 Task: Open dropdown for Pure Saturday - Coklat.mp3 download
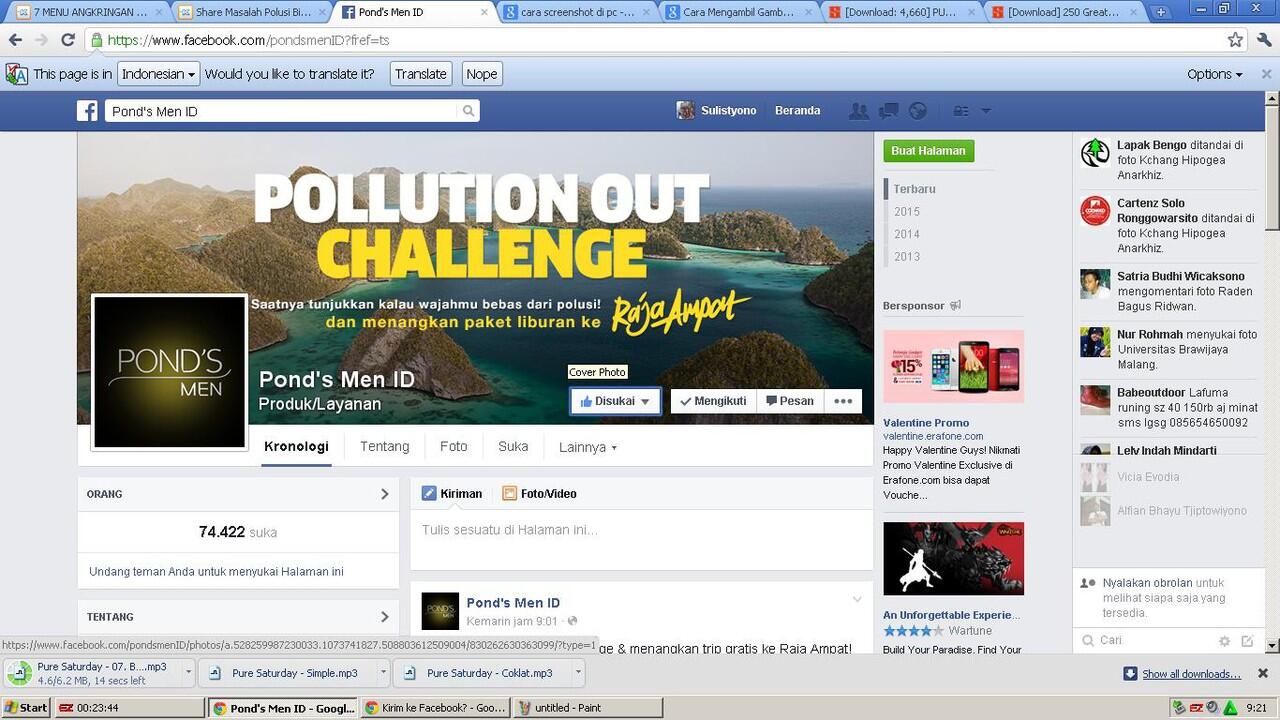point(578,673)
